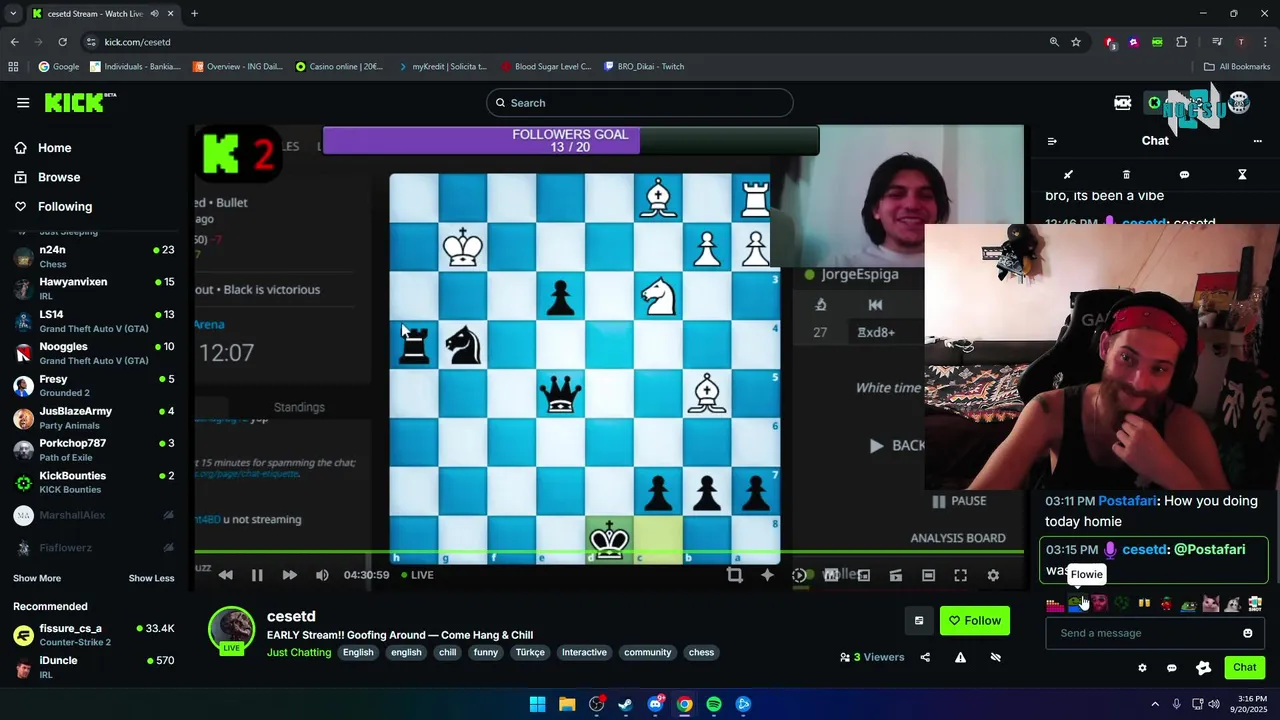This screenshot has height=720, width=1280.
Task: Click the speech bubble icon in chat toolbar
Action: tap(1184, 175)
